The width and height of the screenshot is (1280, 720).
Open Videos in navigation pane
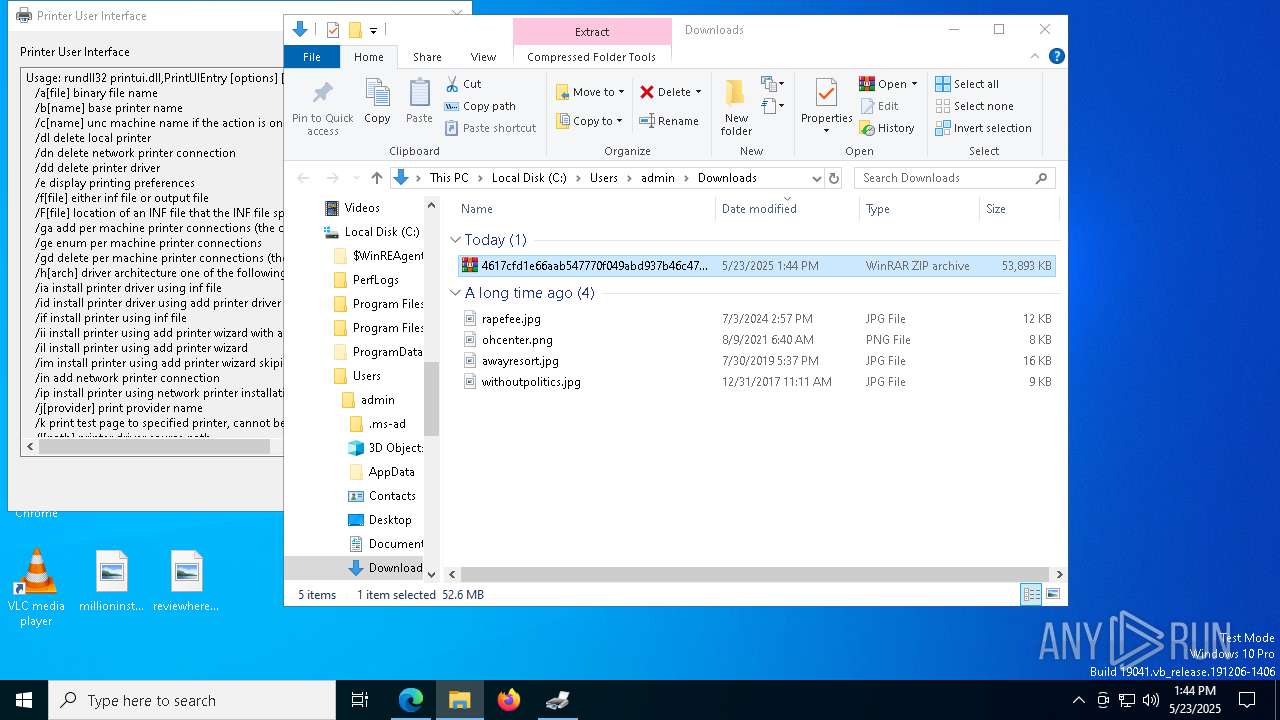coord(353,208)
